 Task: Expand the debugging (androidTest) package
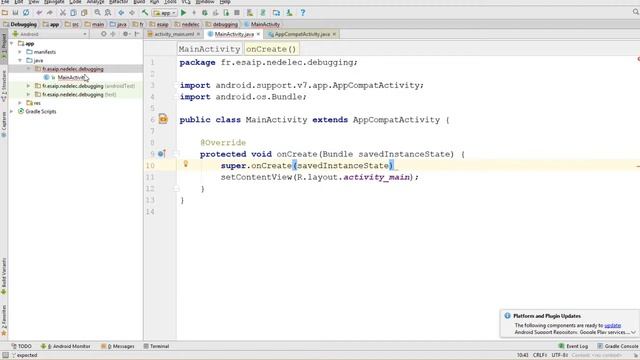(x=28, y=86)
